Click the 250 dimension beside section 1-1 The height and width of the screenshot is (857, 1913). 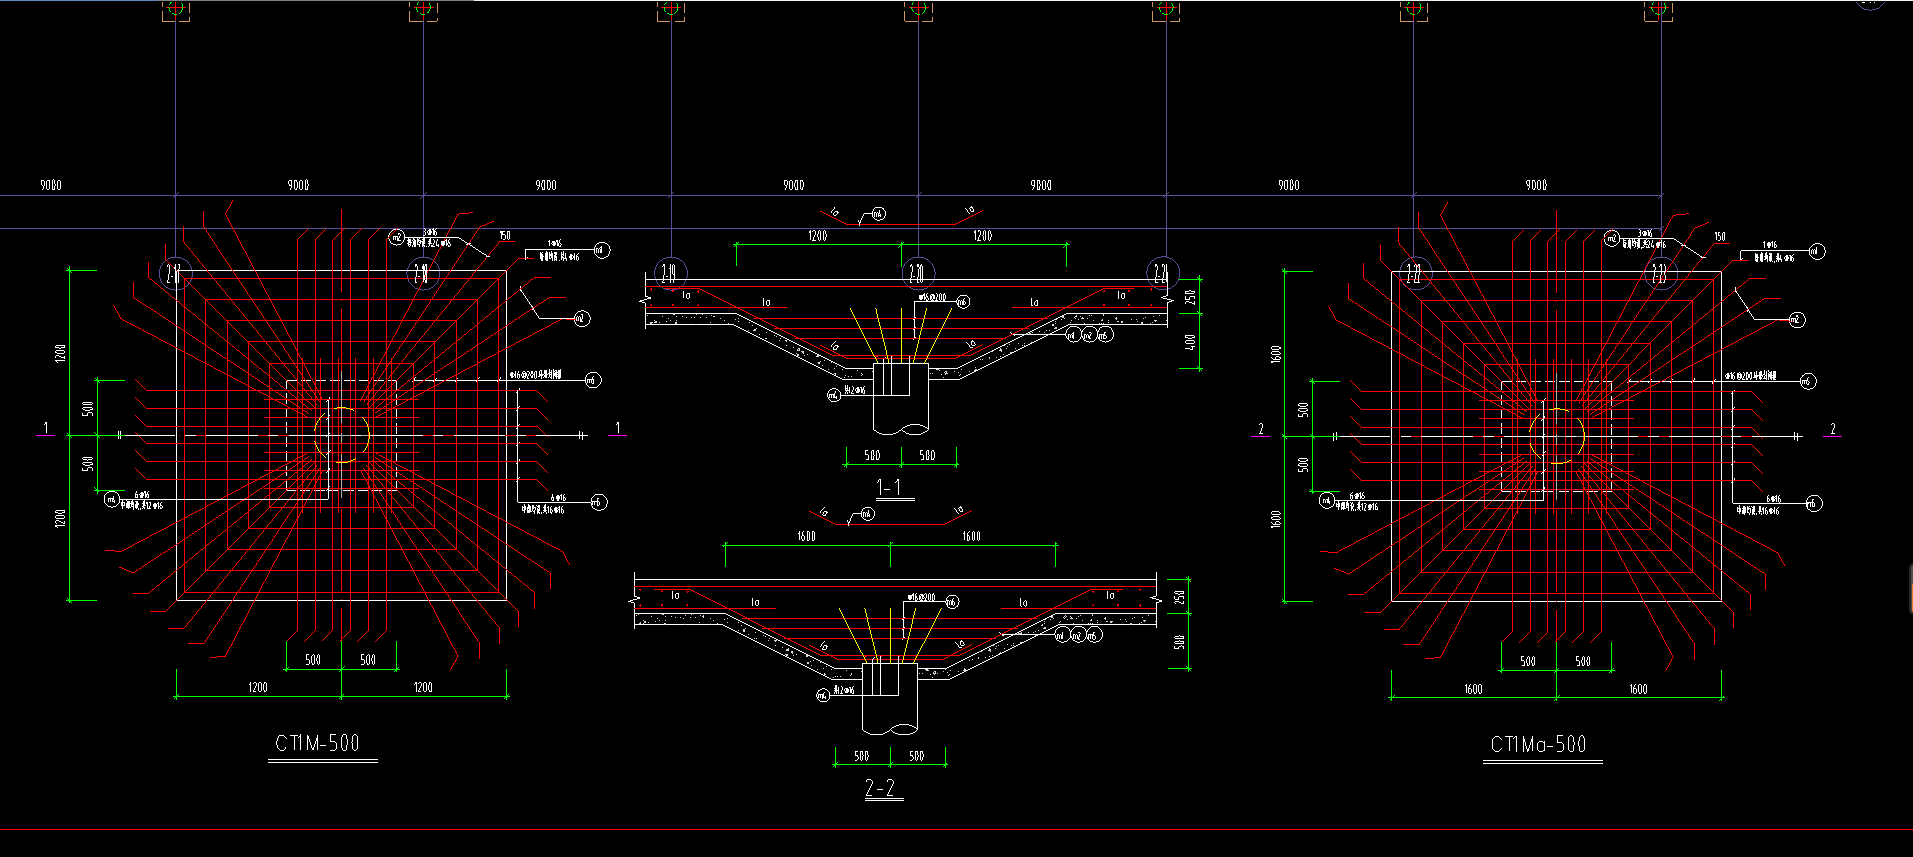pos(1190,297)
